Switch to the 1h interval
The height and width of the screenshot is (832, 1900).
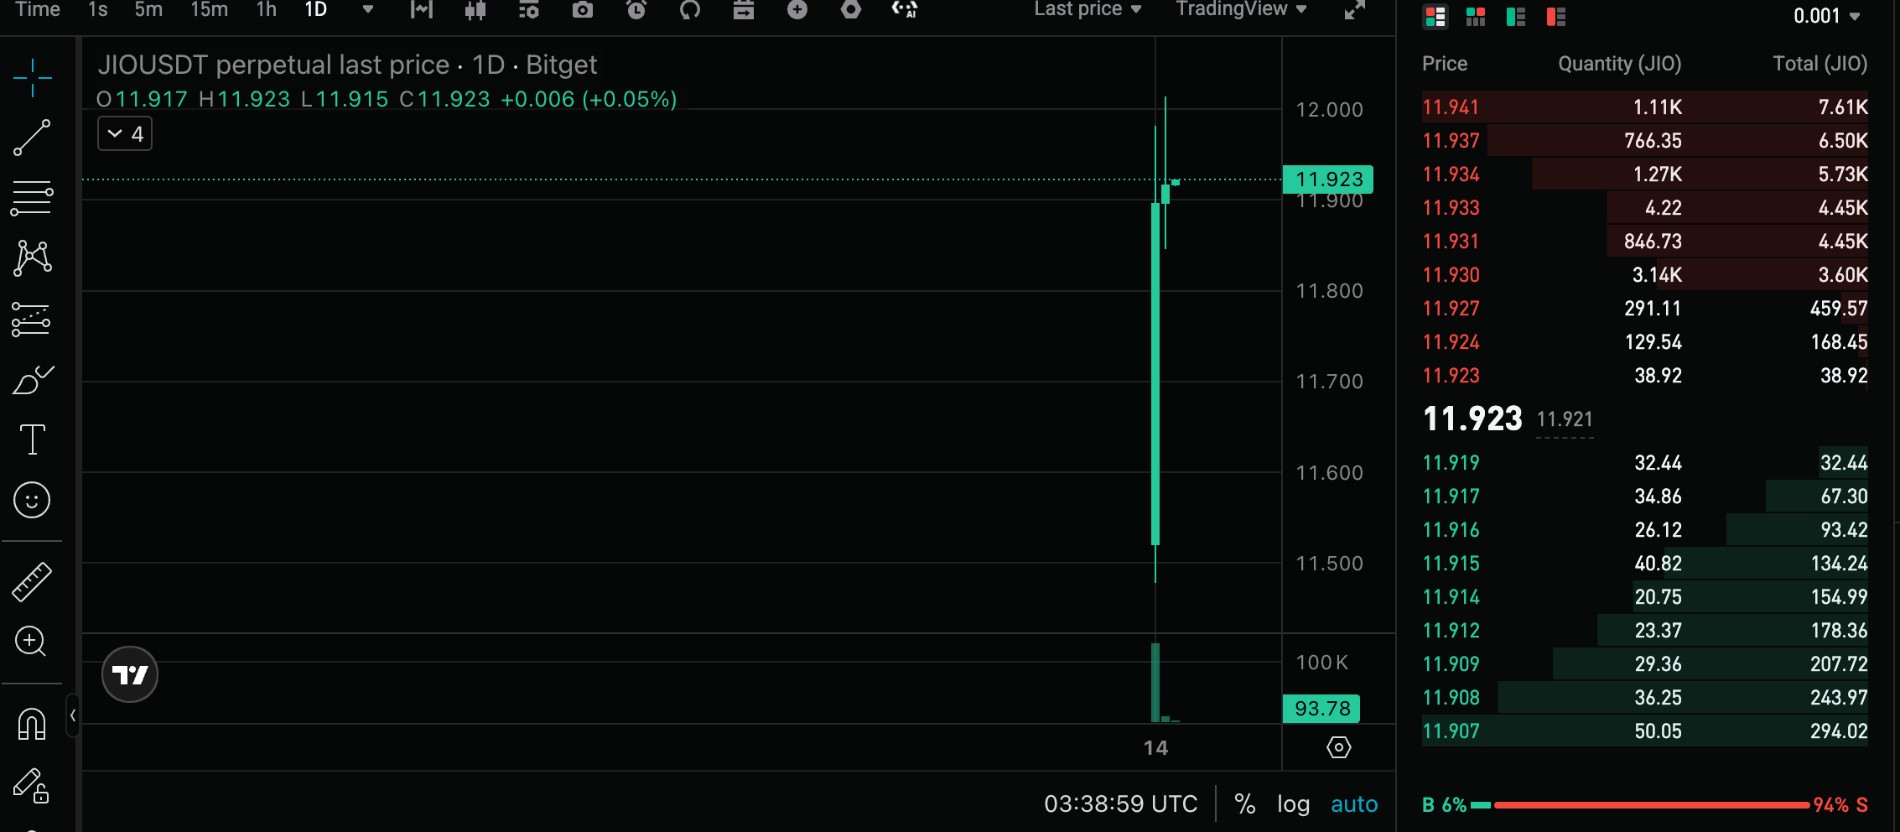[266, 10]
